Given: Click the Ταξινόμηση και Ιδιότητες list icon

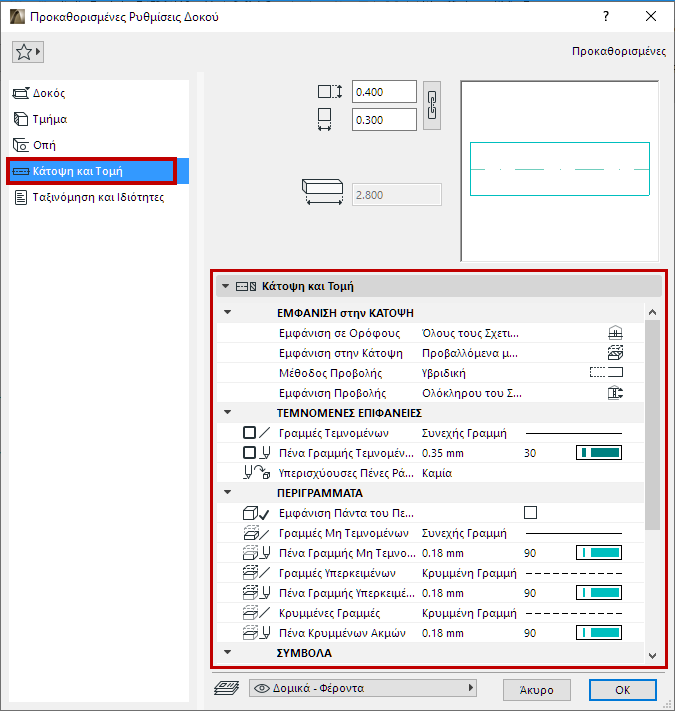Looking at the screenshot, I should (21, 197).
